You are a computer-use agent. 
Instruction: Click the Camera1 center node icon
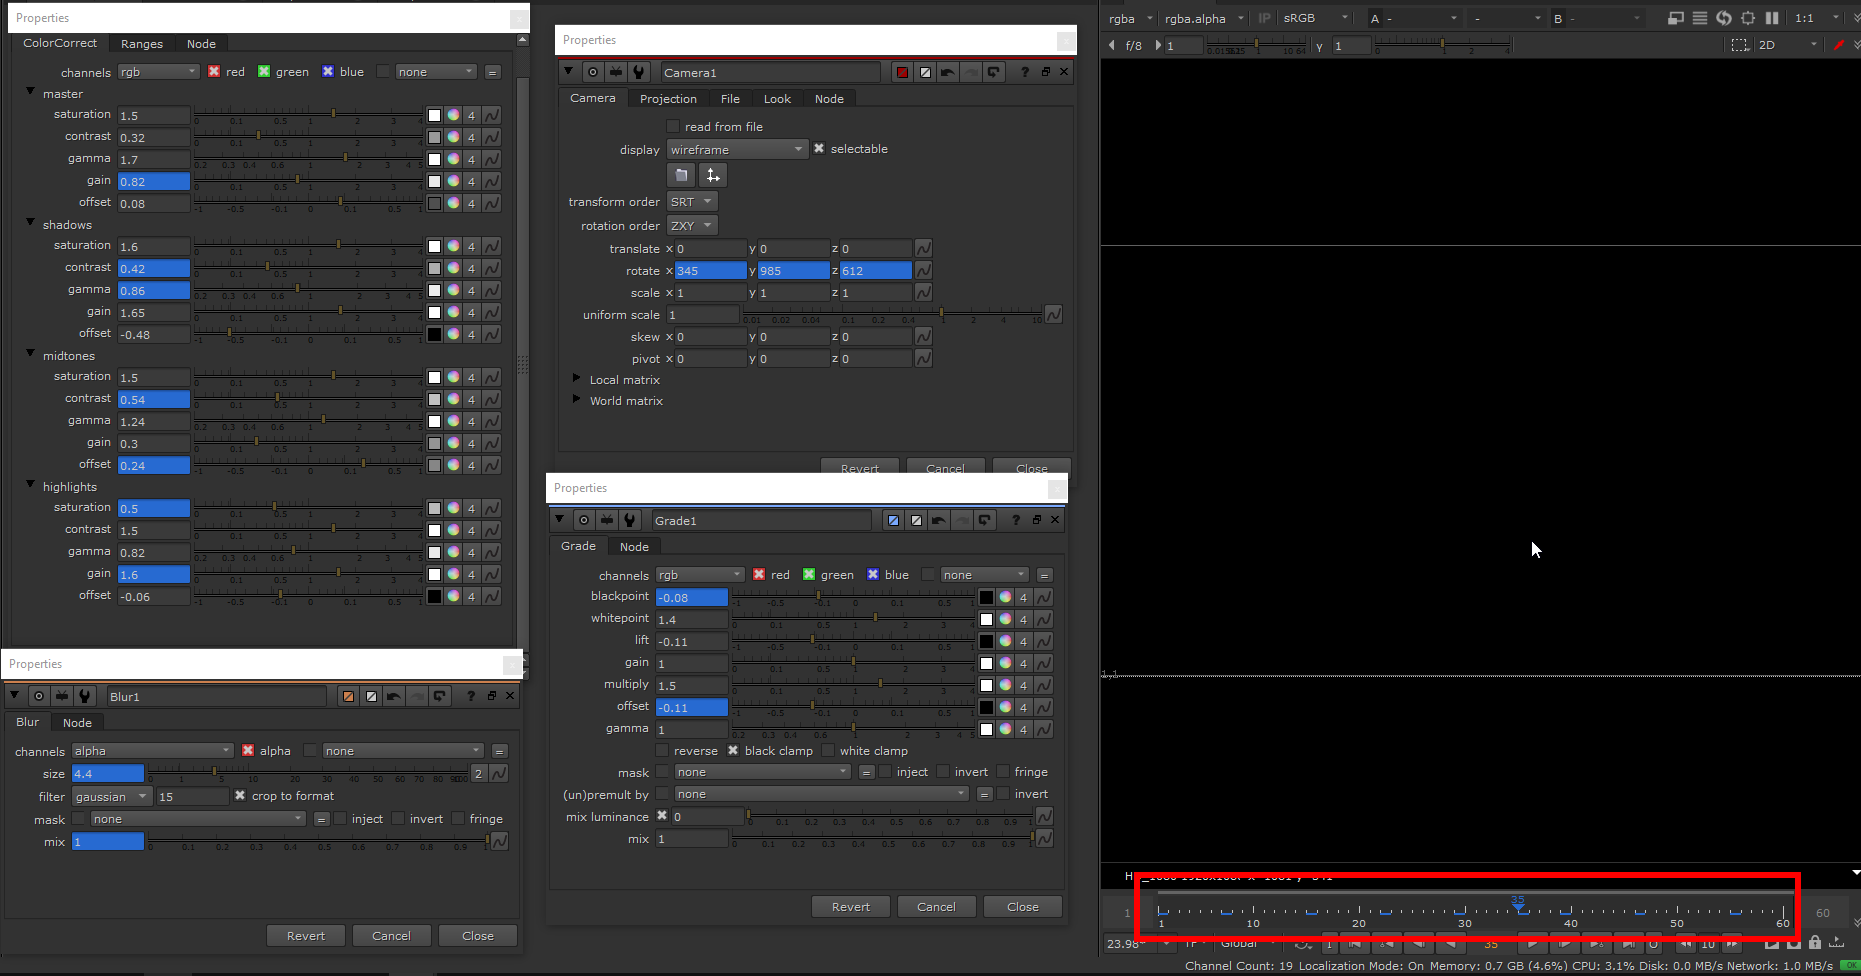click(593, 72)
